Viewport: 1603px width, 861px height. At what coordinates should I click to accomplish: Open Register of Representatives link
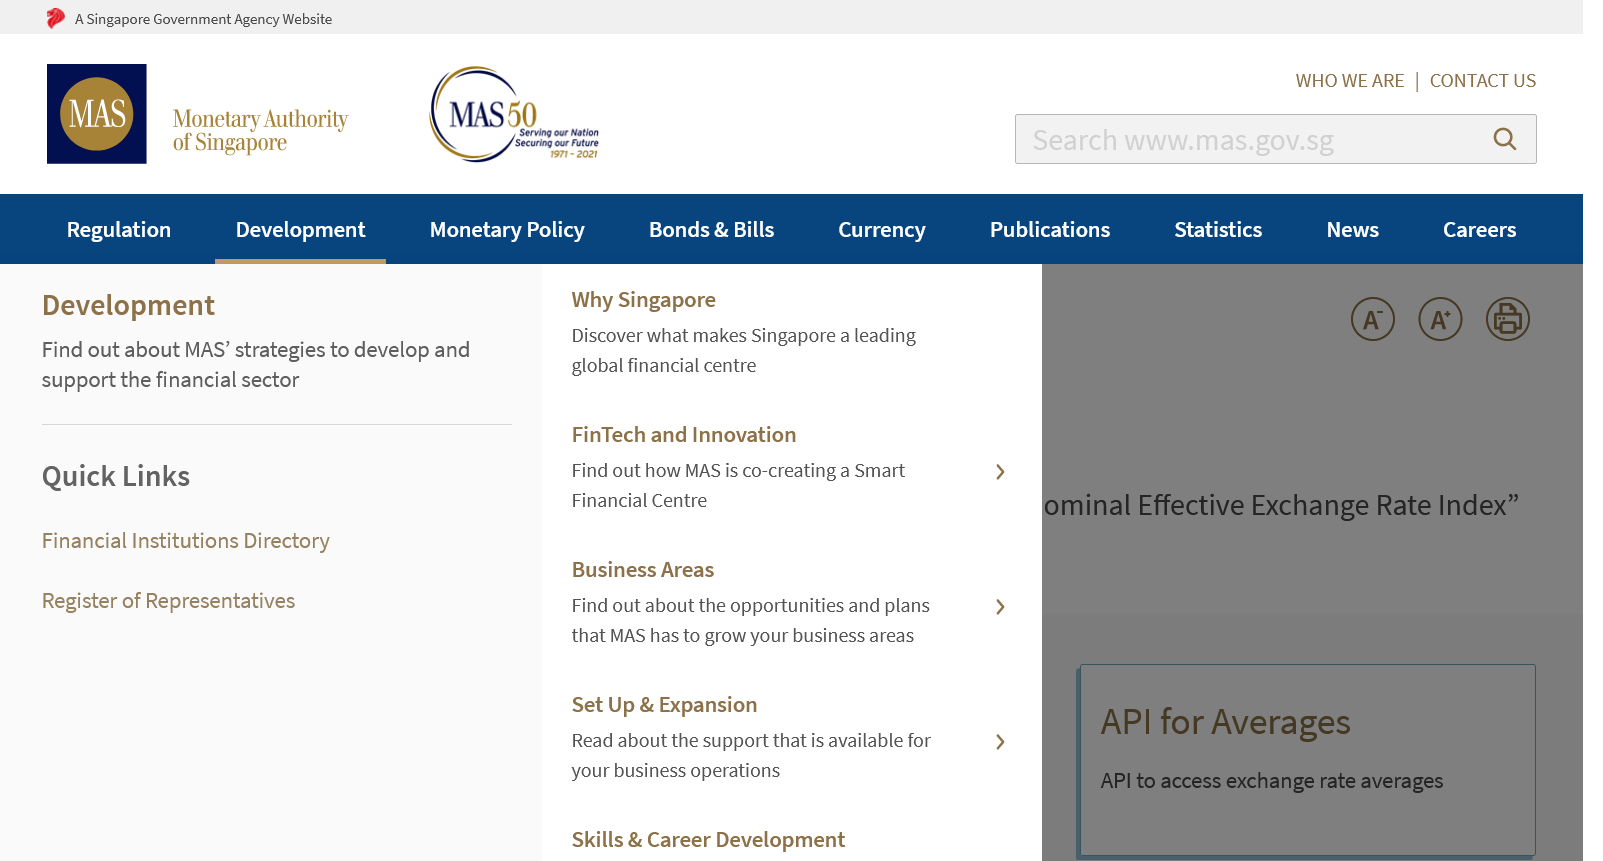tap(168, 601)
